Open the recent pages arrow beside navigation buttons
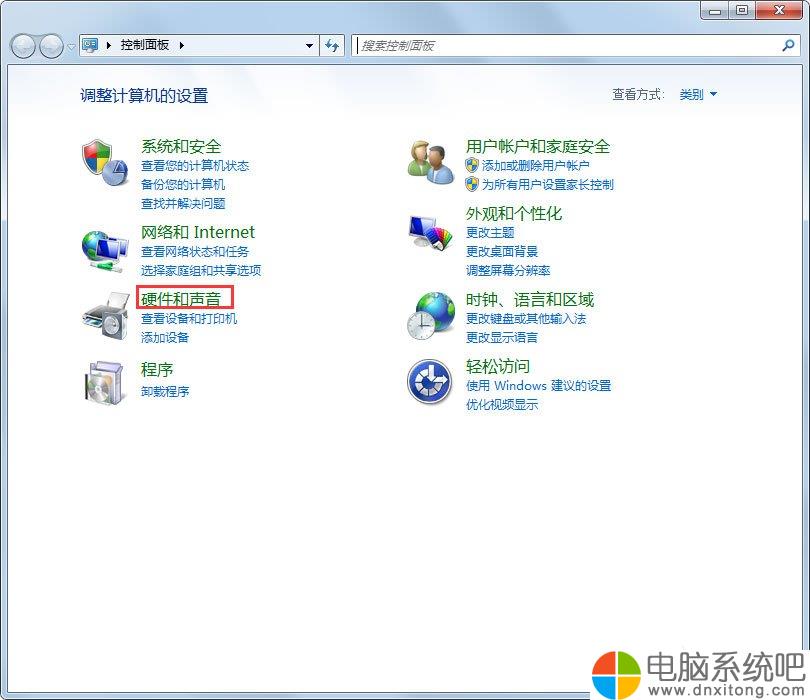This screenshot has height=700, width=810. click(x=71, y=46)
